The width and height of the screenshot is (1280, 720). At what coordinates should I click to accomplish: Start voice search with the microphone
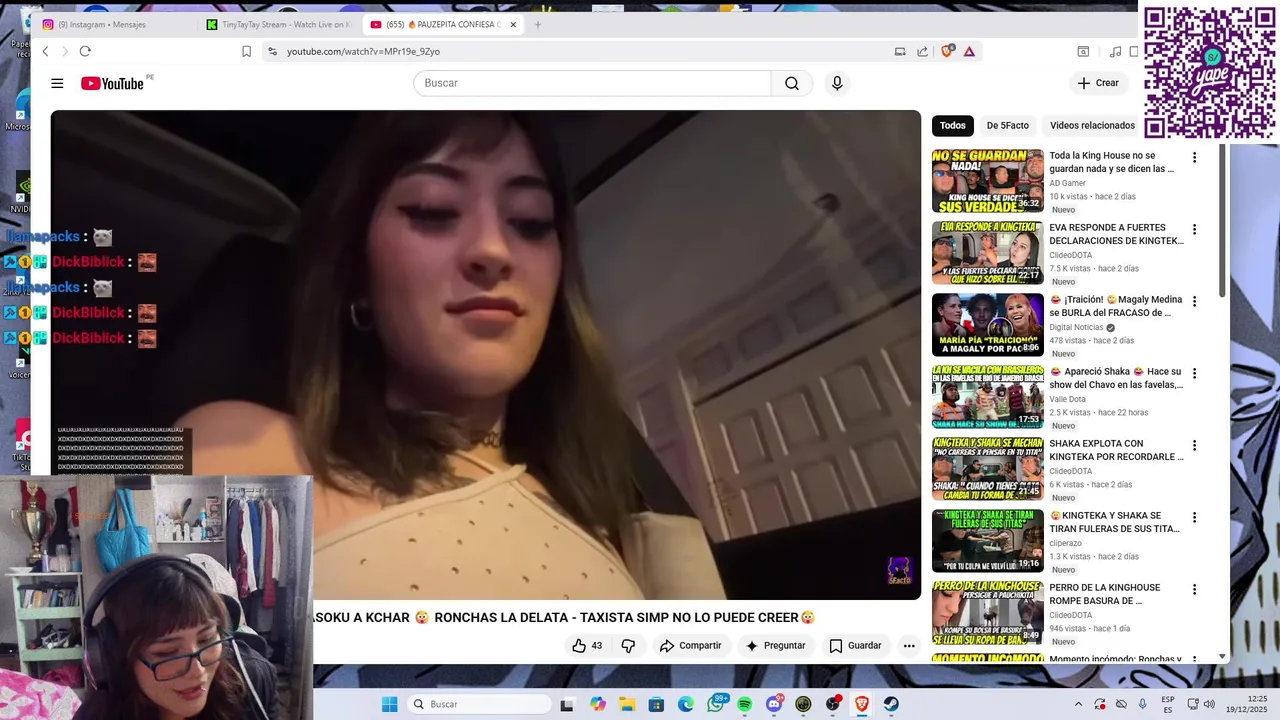[x=837, y=83]
